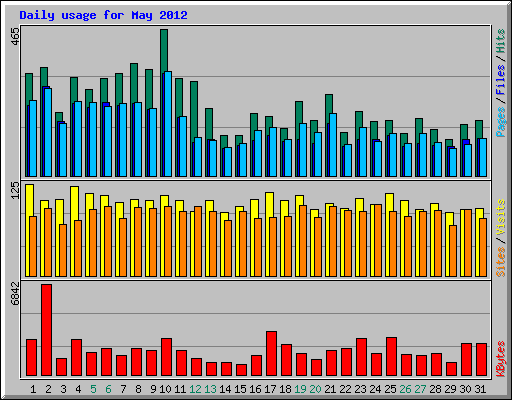
Task: Click the 125 value on the middle axis
Action: click(15, 191)
